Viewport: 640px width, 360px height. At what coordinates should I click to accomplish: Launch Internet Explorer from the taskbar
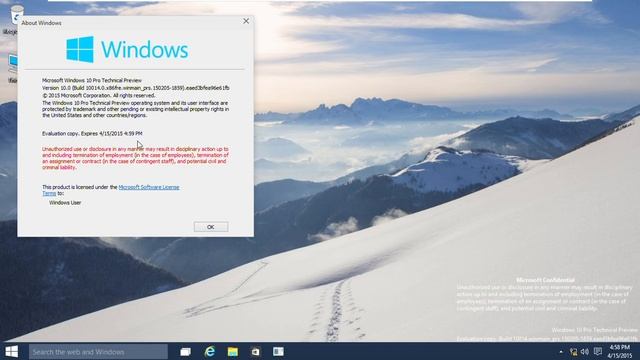210,351
